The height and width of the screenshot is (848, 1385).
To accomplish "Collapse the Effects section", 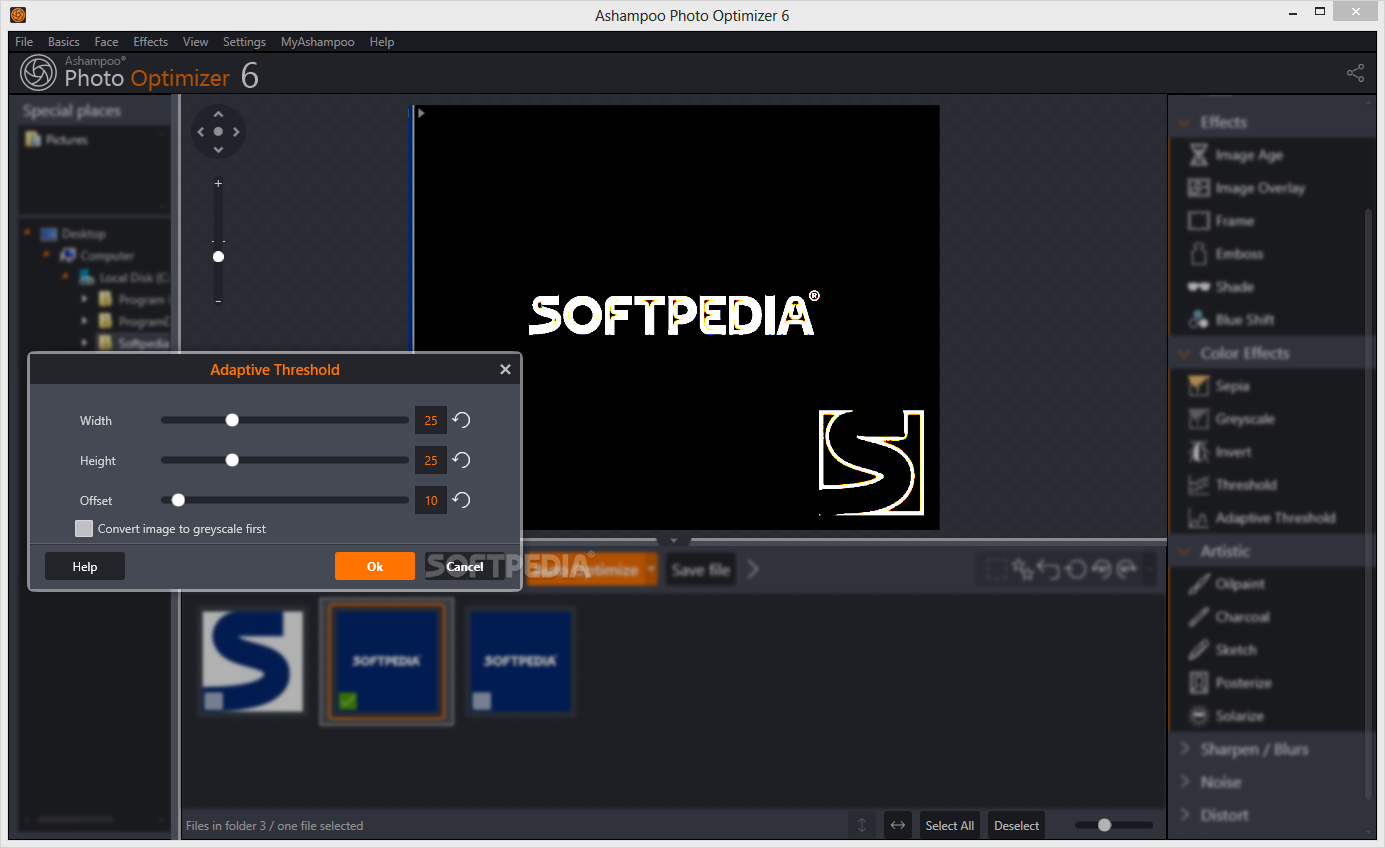I will pyautogui.click(x=1186, y=122).
